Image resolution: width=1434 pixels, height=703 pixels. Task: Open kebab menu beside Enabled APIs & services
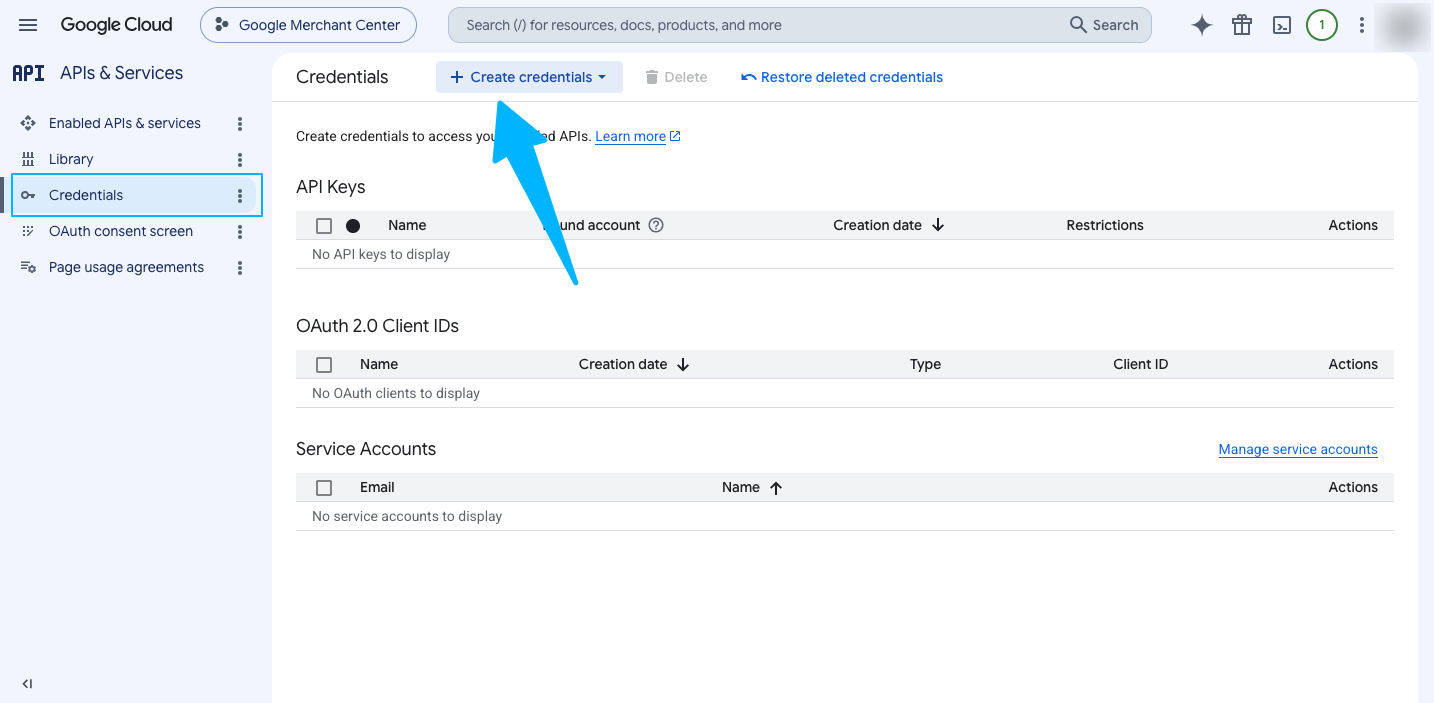click(240, 124)
